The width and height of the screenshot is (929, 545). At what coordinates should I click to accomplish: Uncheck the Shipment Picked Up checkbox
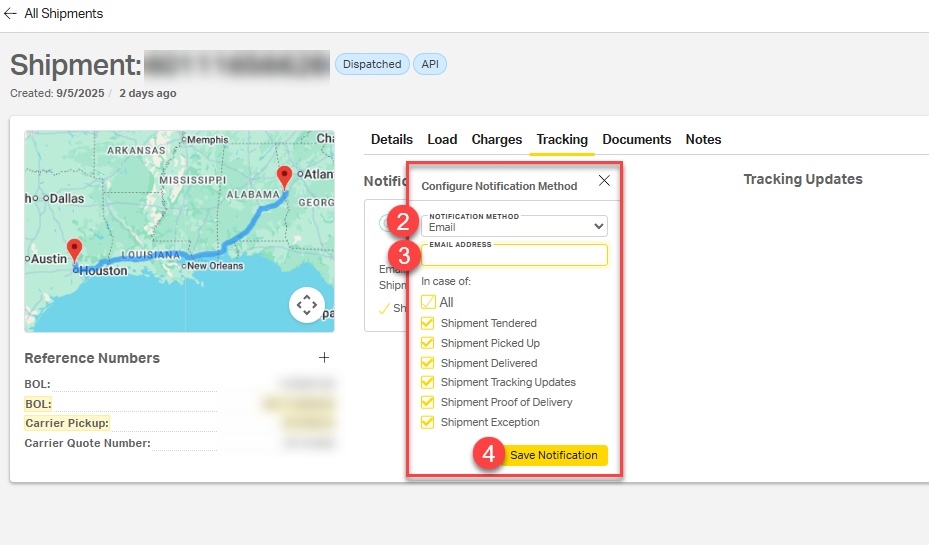coord(428,343)
